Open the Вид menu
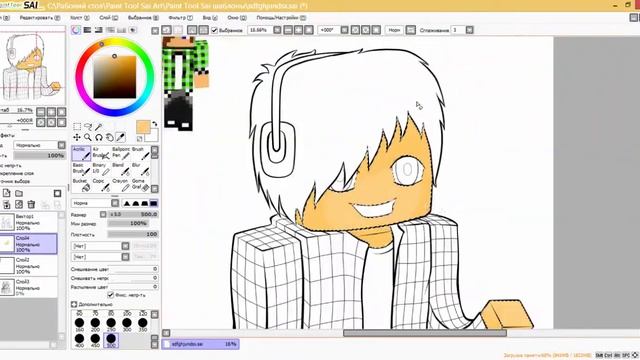The height and width of the screenshot is (360, 640). tap(210, 18)
